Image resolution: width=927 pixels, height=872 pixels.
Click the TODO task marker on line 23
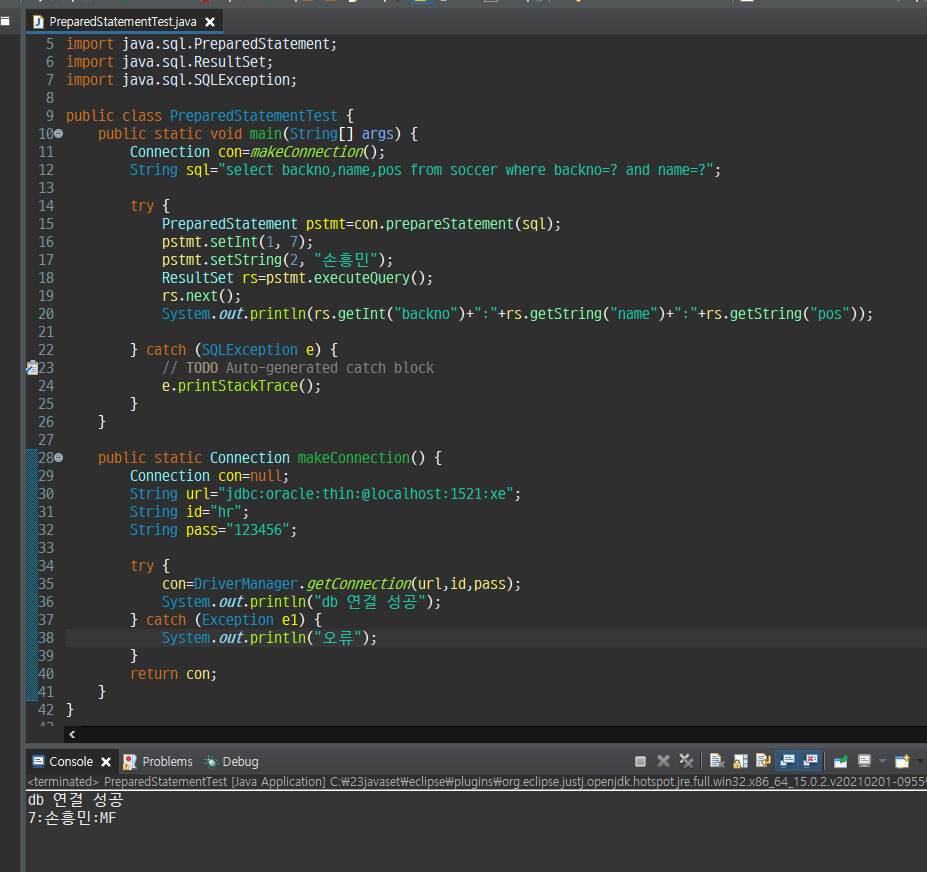tap(31, 368)
